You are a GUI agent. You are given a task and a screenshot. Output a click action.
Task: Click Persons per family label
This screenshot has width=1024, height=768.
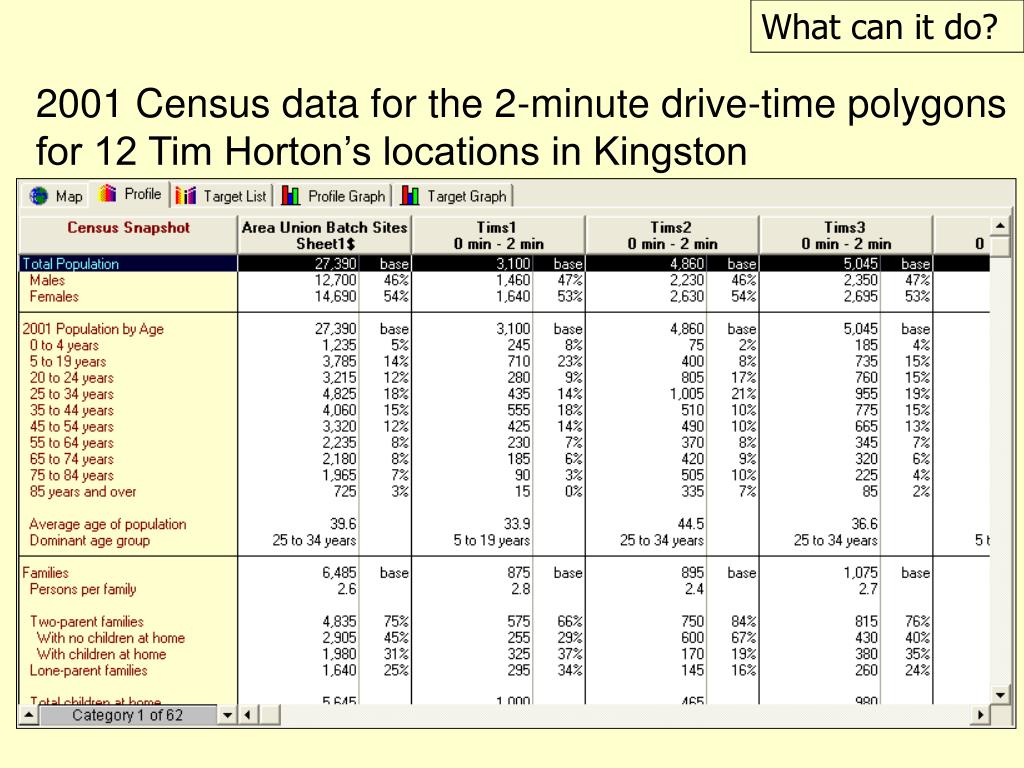(x=83, y=589)
